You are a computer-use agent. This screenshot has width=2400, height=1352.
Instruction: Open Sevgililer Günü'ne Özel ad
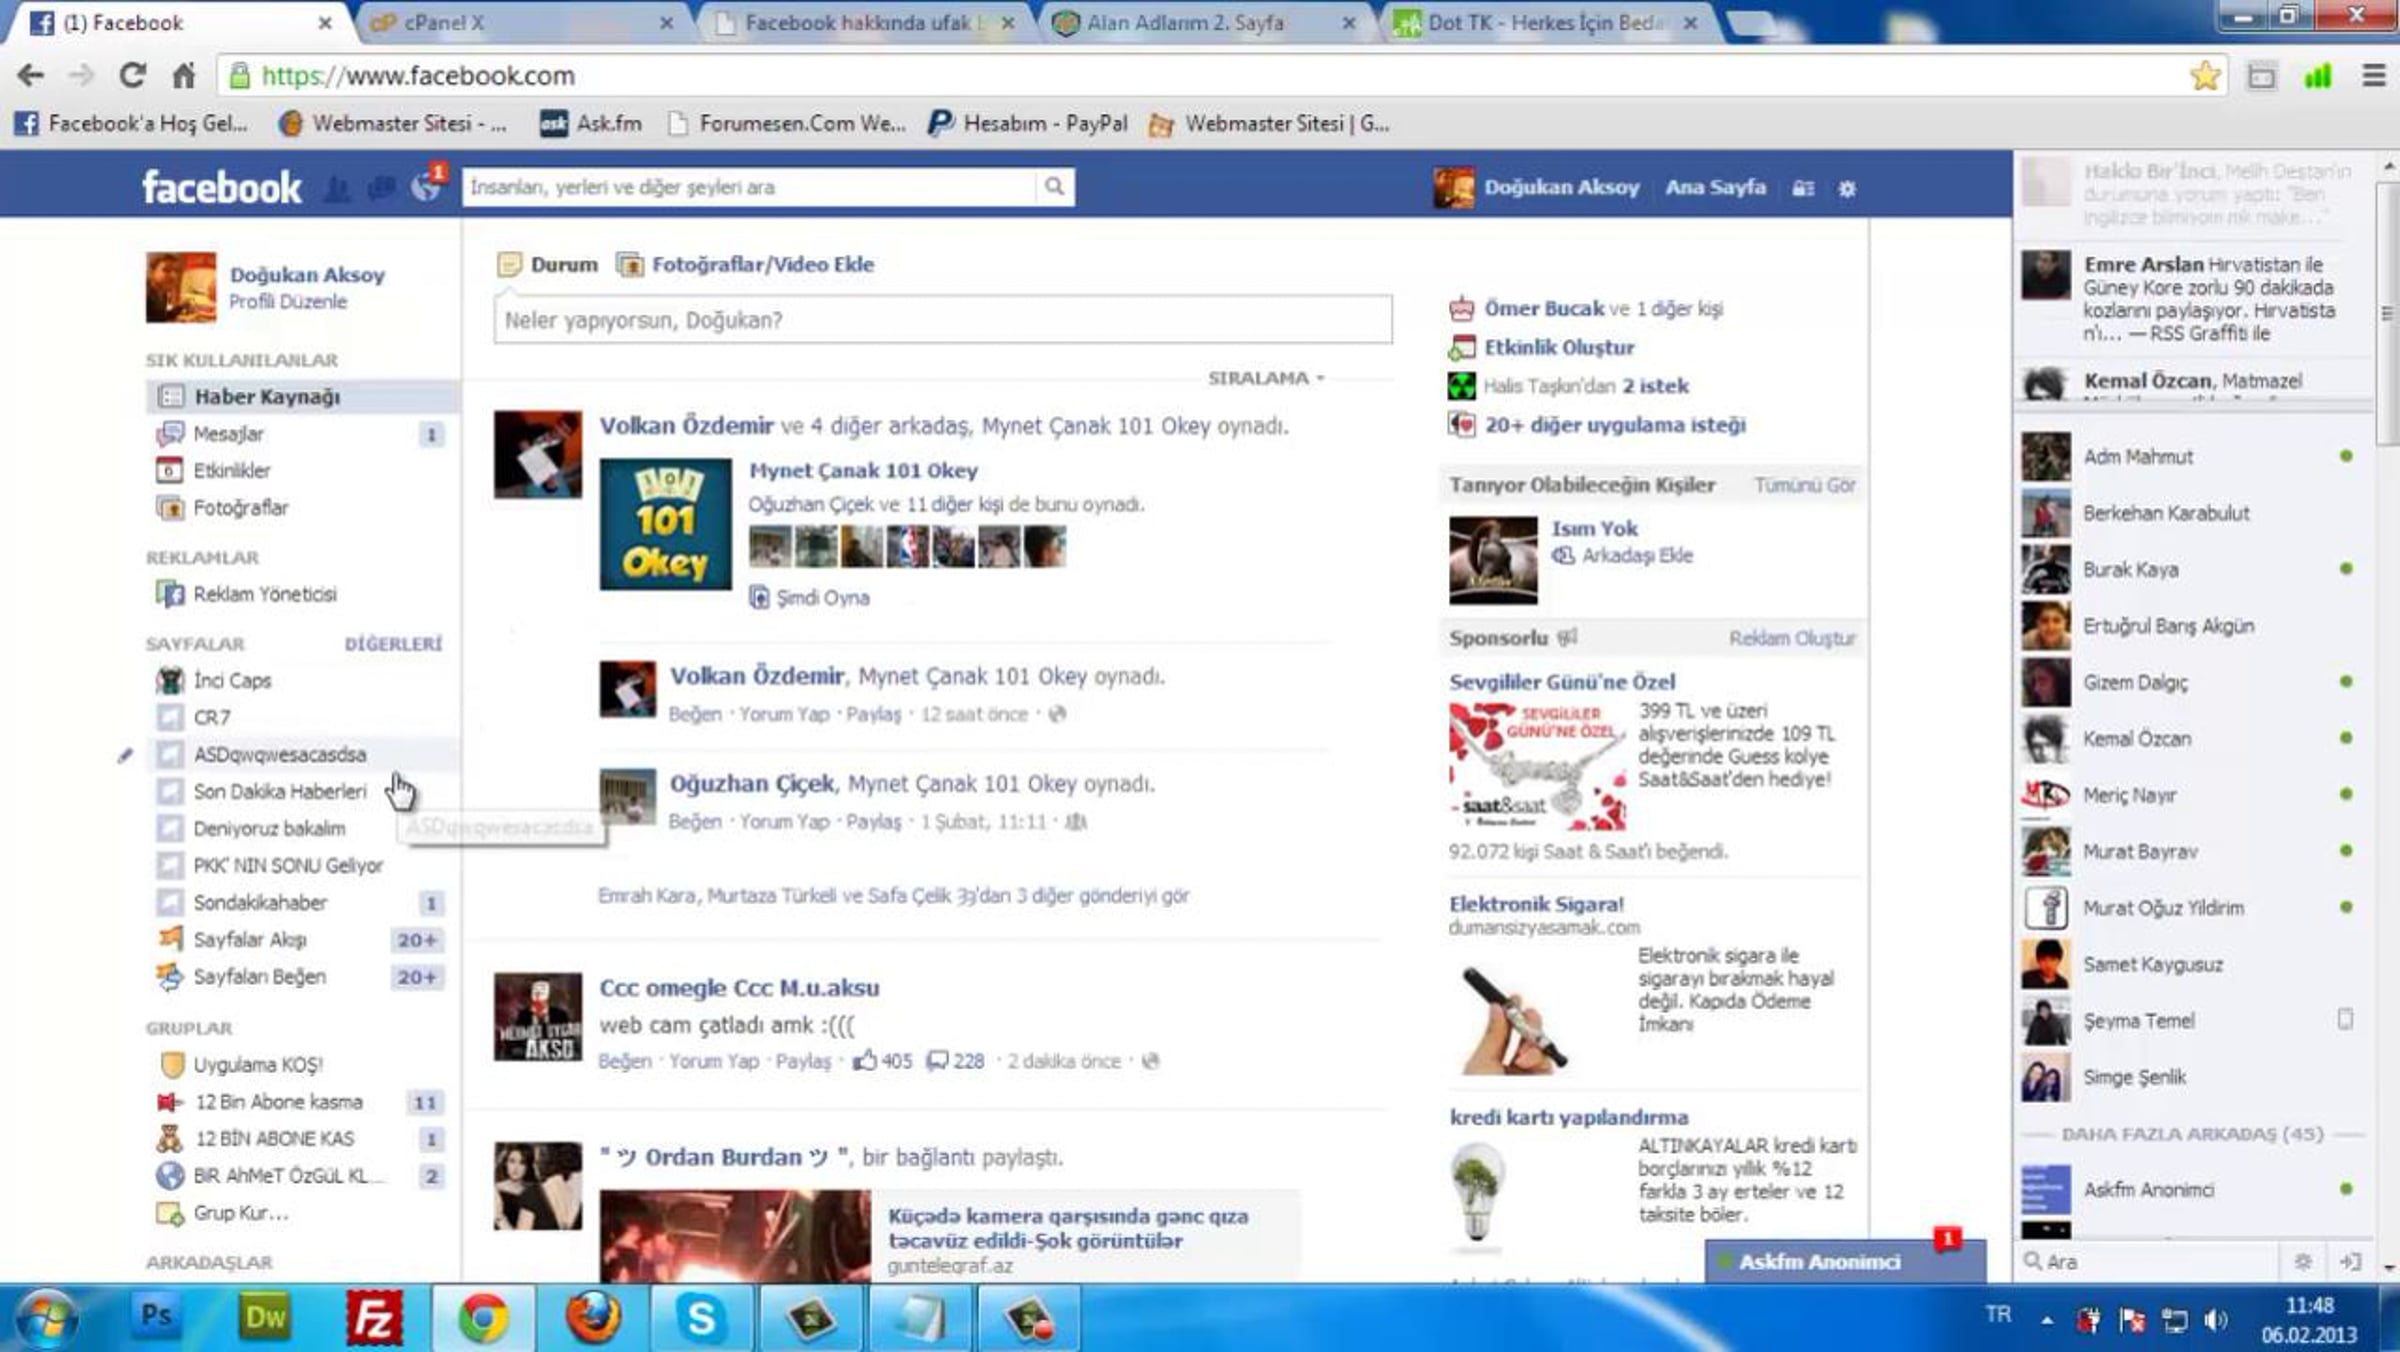click(x=1562, y=682)
